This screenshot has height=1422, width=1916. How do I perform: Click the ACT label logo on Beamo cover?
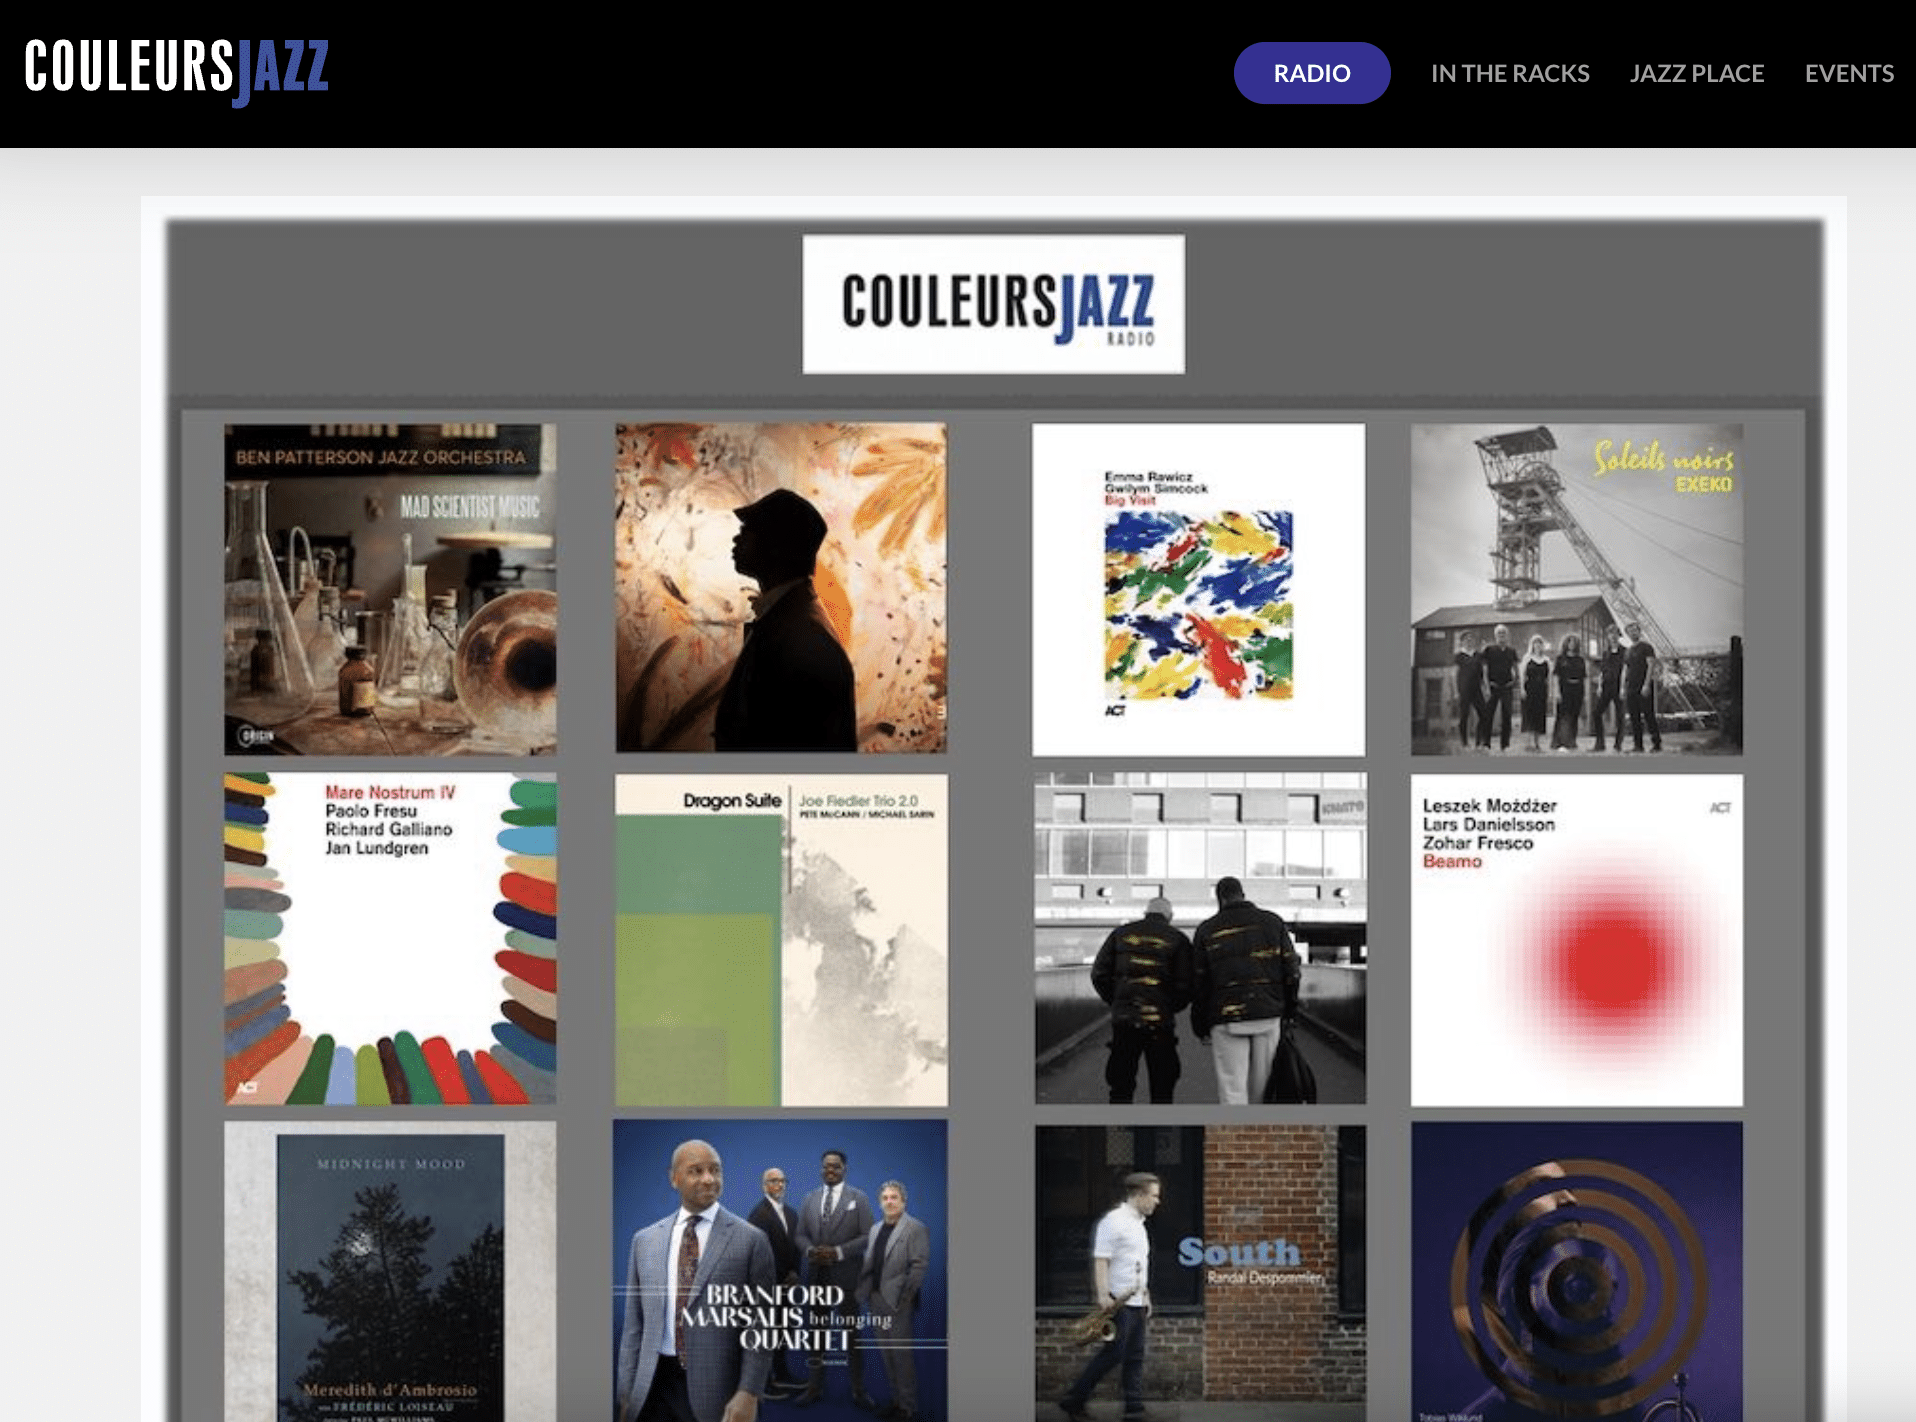click(x=1719, y=807)
